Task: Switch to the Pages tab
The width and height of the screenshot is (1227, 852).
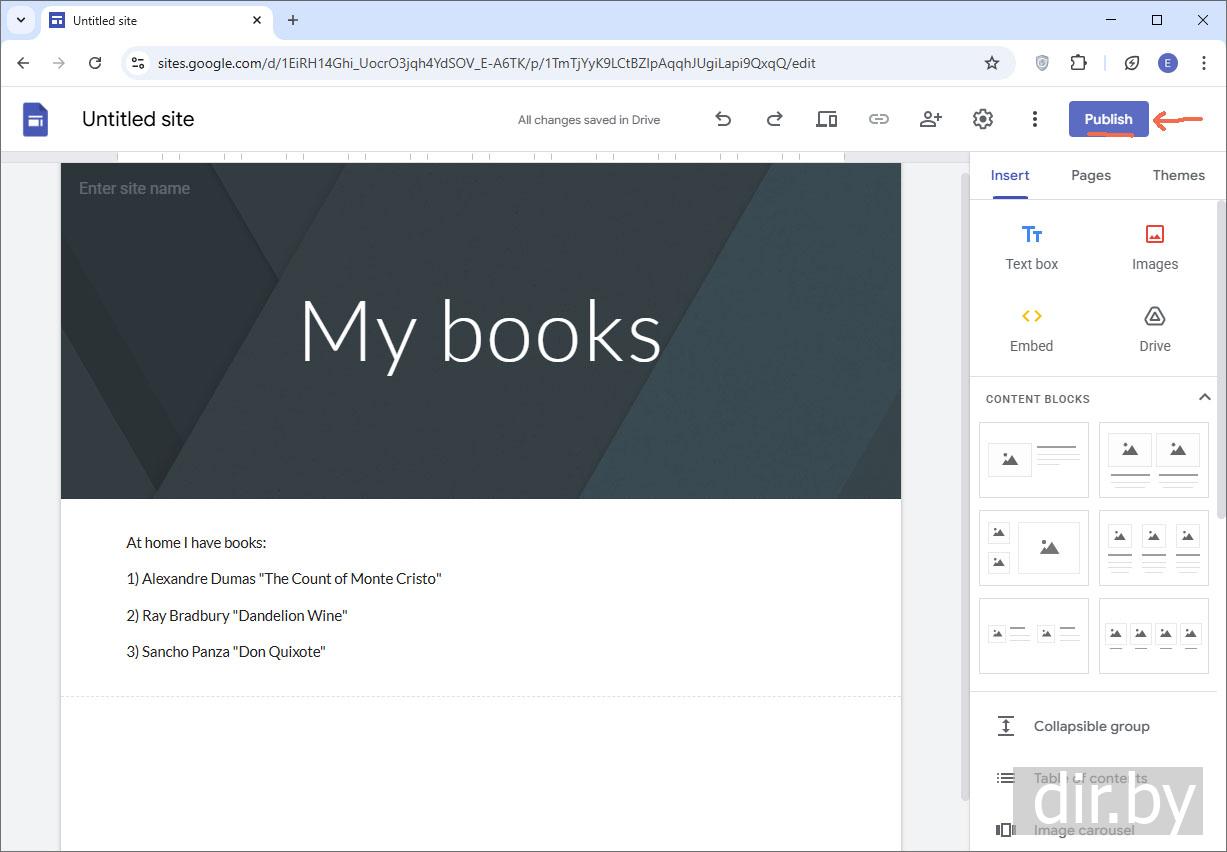Action: click(1090, 175)
